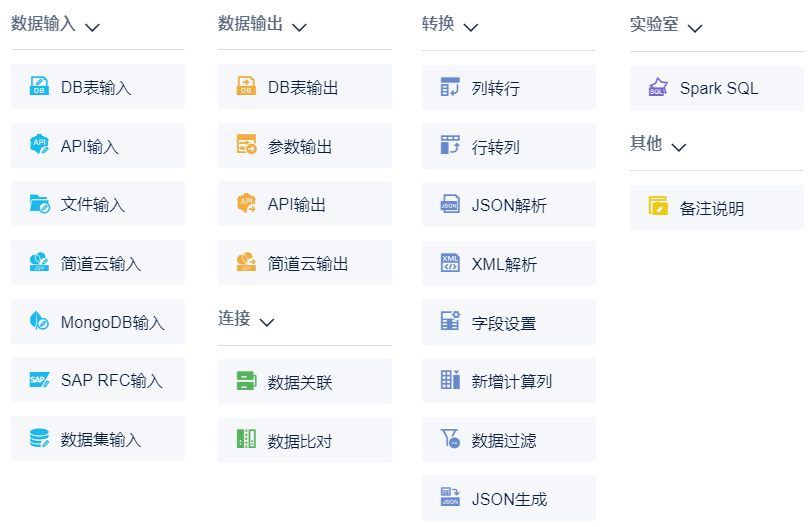Collapse the 数据输出 section chevron
810x527 pixels.
pos(299,27)
